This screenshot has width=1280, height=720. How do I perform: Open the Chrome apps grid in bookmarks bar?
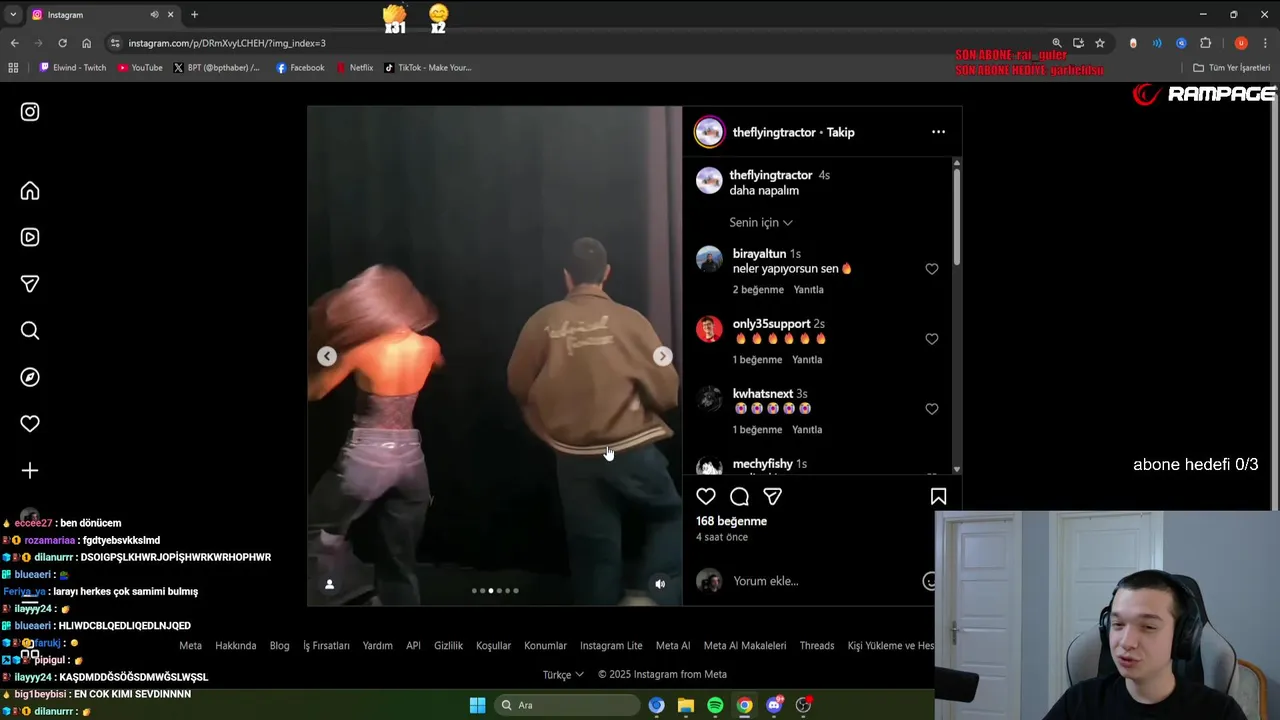point(13,68)
